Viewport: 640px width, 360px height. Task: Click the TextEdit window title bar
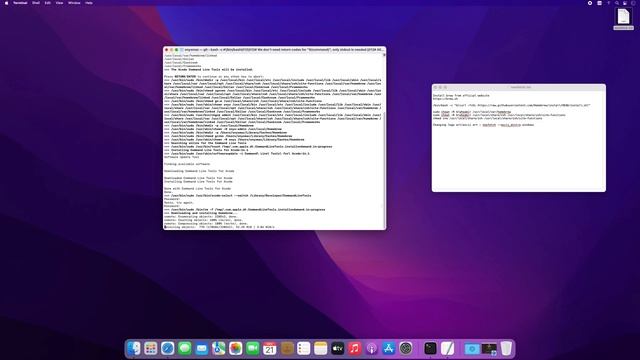[519, 87]
